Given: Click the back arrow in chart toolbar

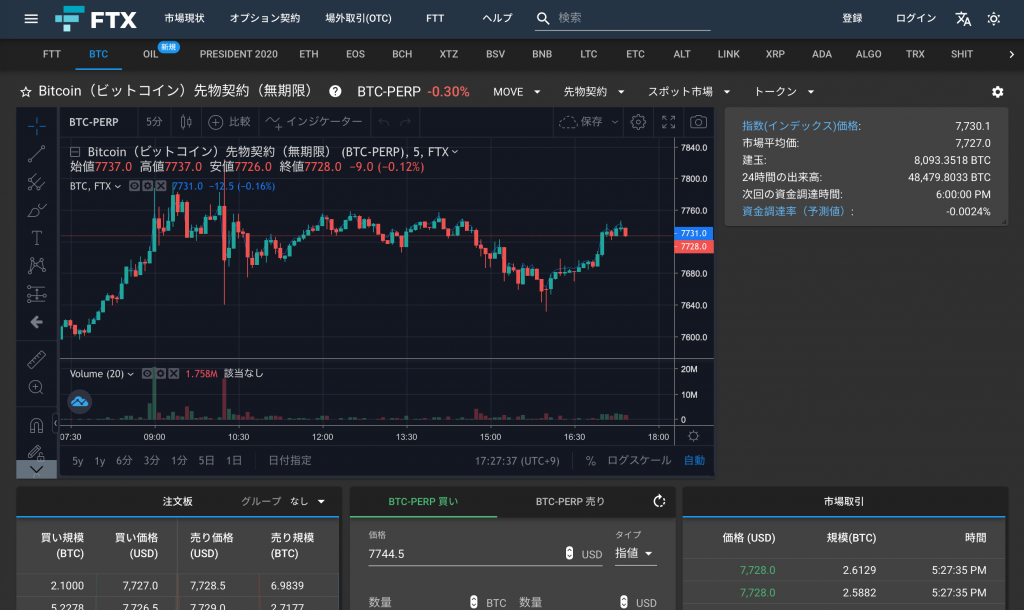Looking at the screenshot, I should point(37,322).
